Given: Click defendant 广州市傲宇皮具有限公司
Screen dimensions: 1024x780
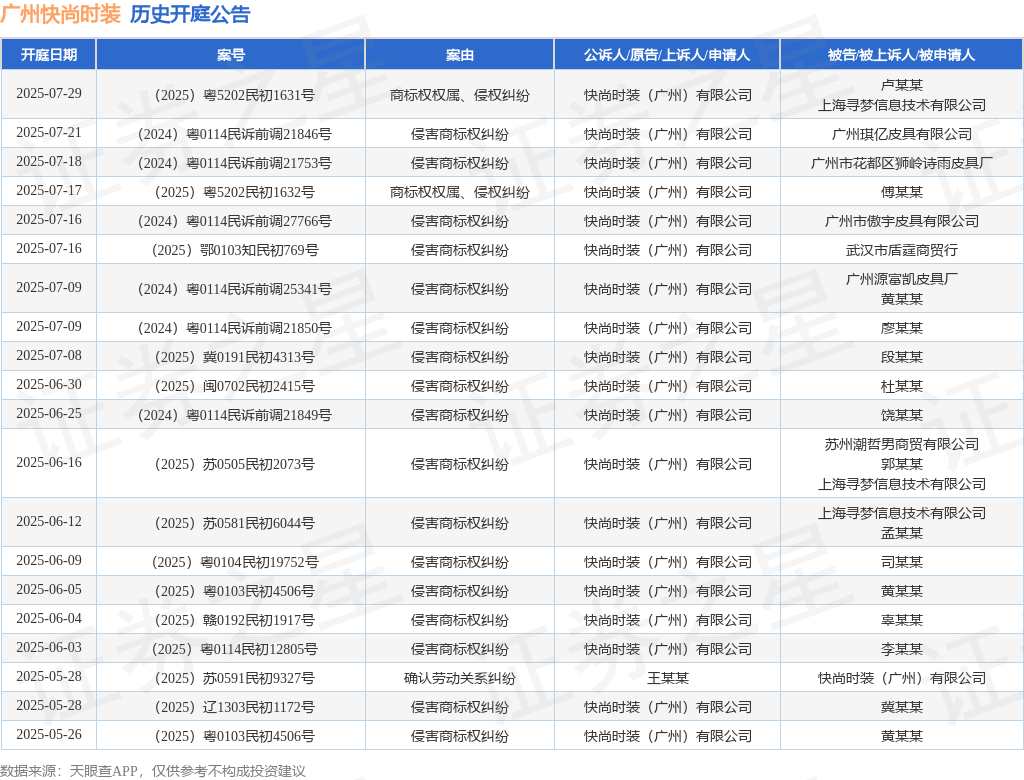Looking at the screenshot, I should click(x=902, y=221).
